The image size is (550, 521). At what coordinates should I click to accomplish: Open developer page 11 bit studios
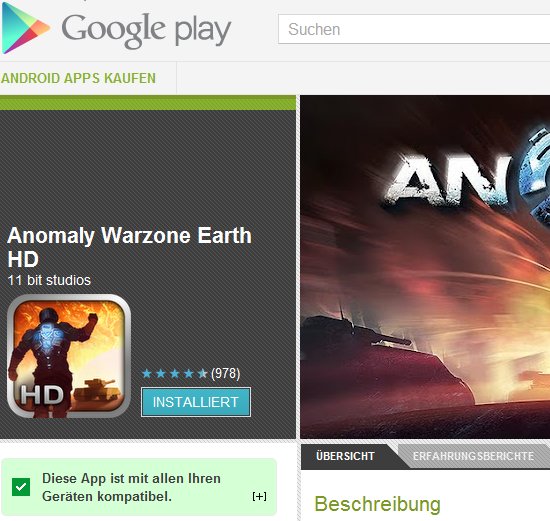point(49,280)
